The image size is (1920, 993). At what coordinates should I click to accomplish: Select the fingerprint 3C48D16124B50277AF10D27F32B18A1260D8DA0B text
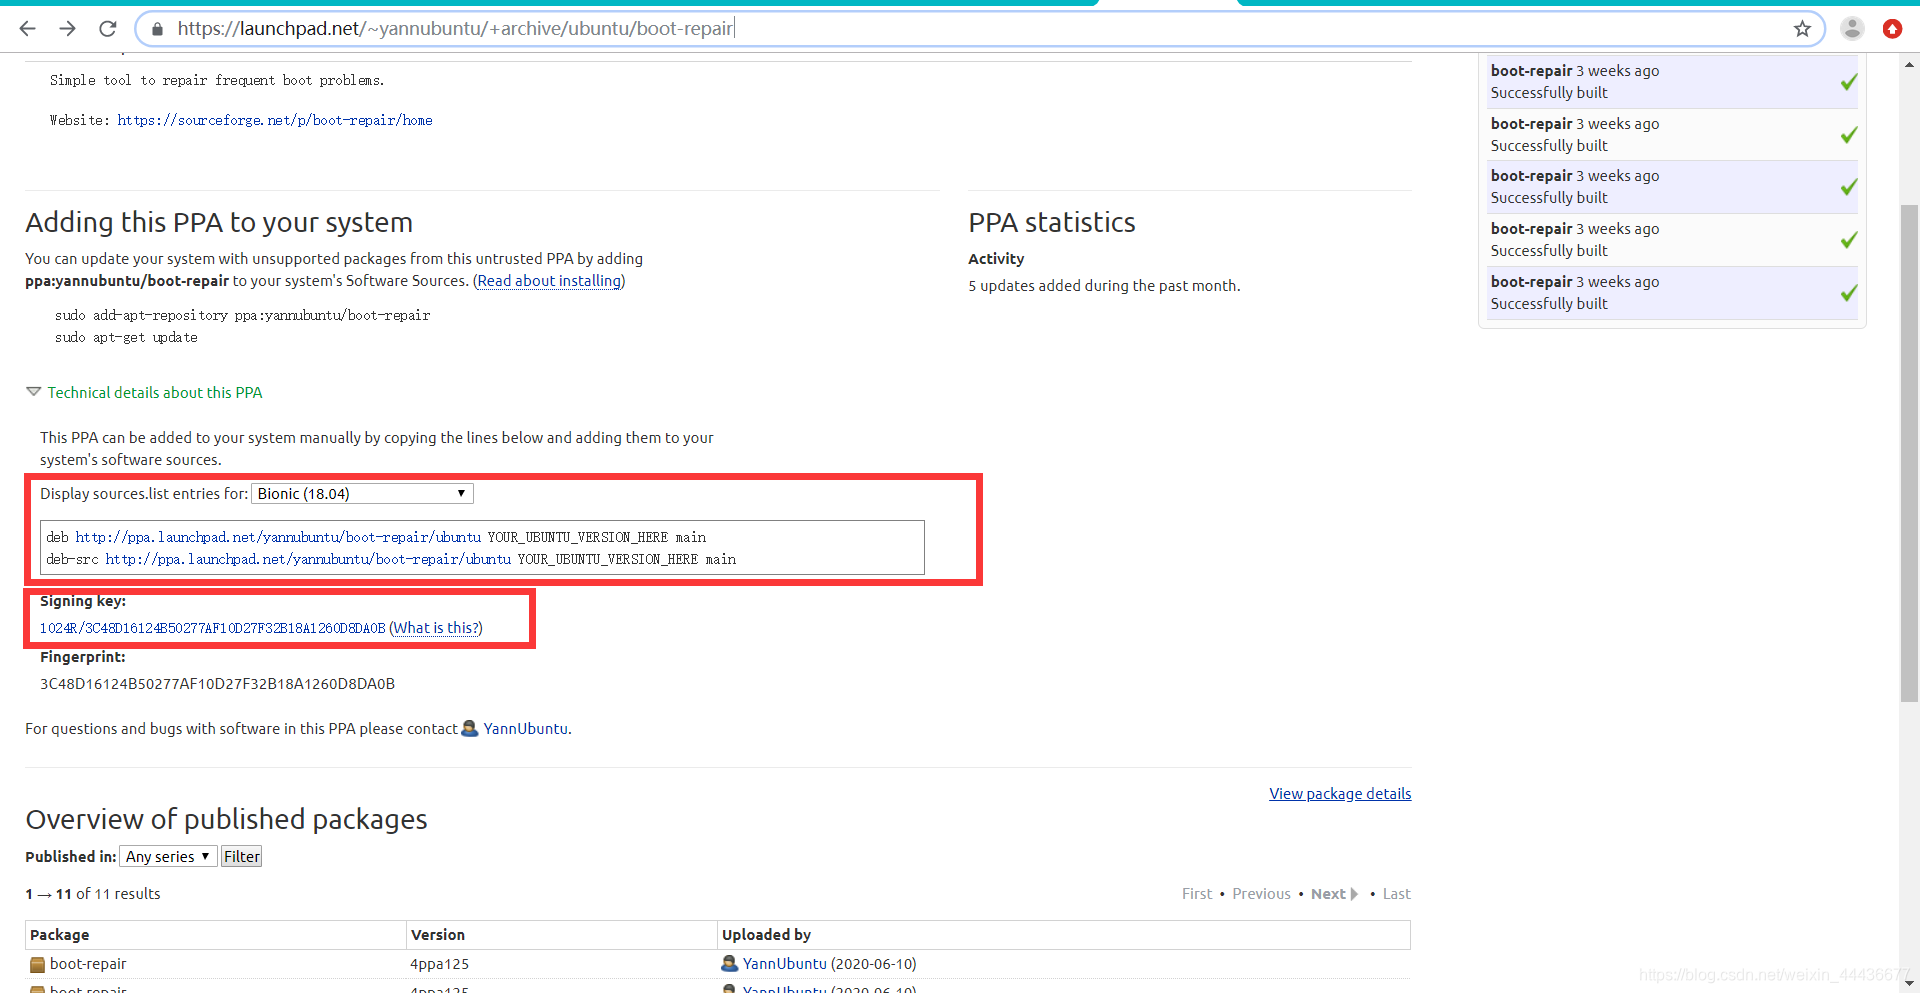tap(217, 684)
